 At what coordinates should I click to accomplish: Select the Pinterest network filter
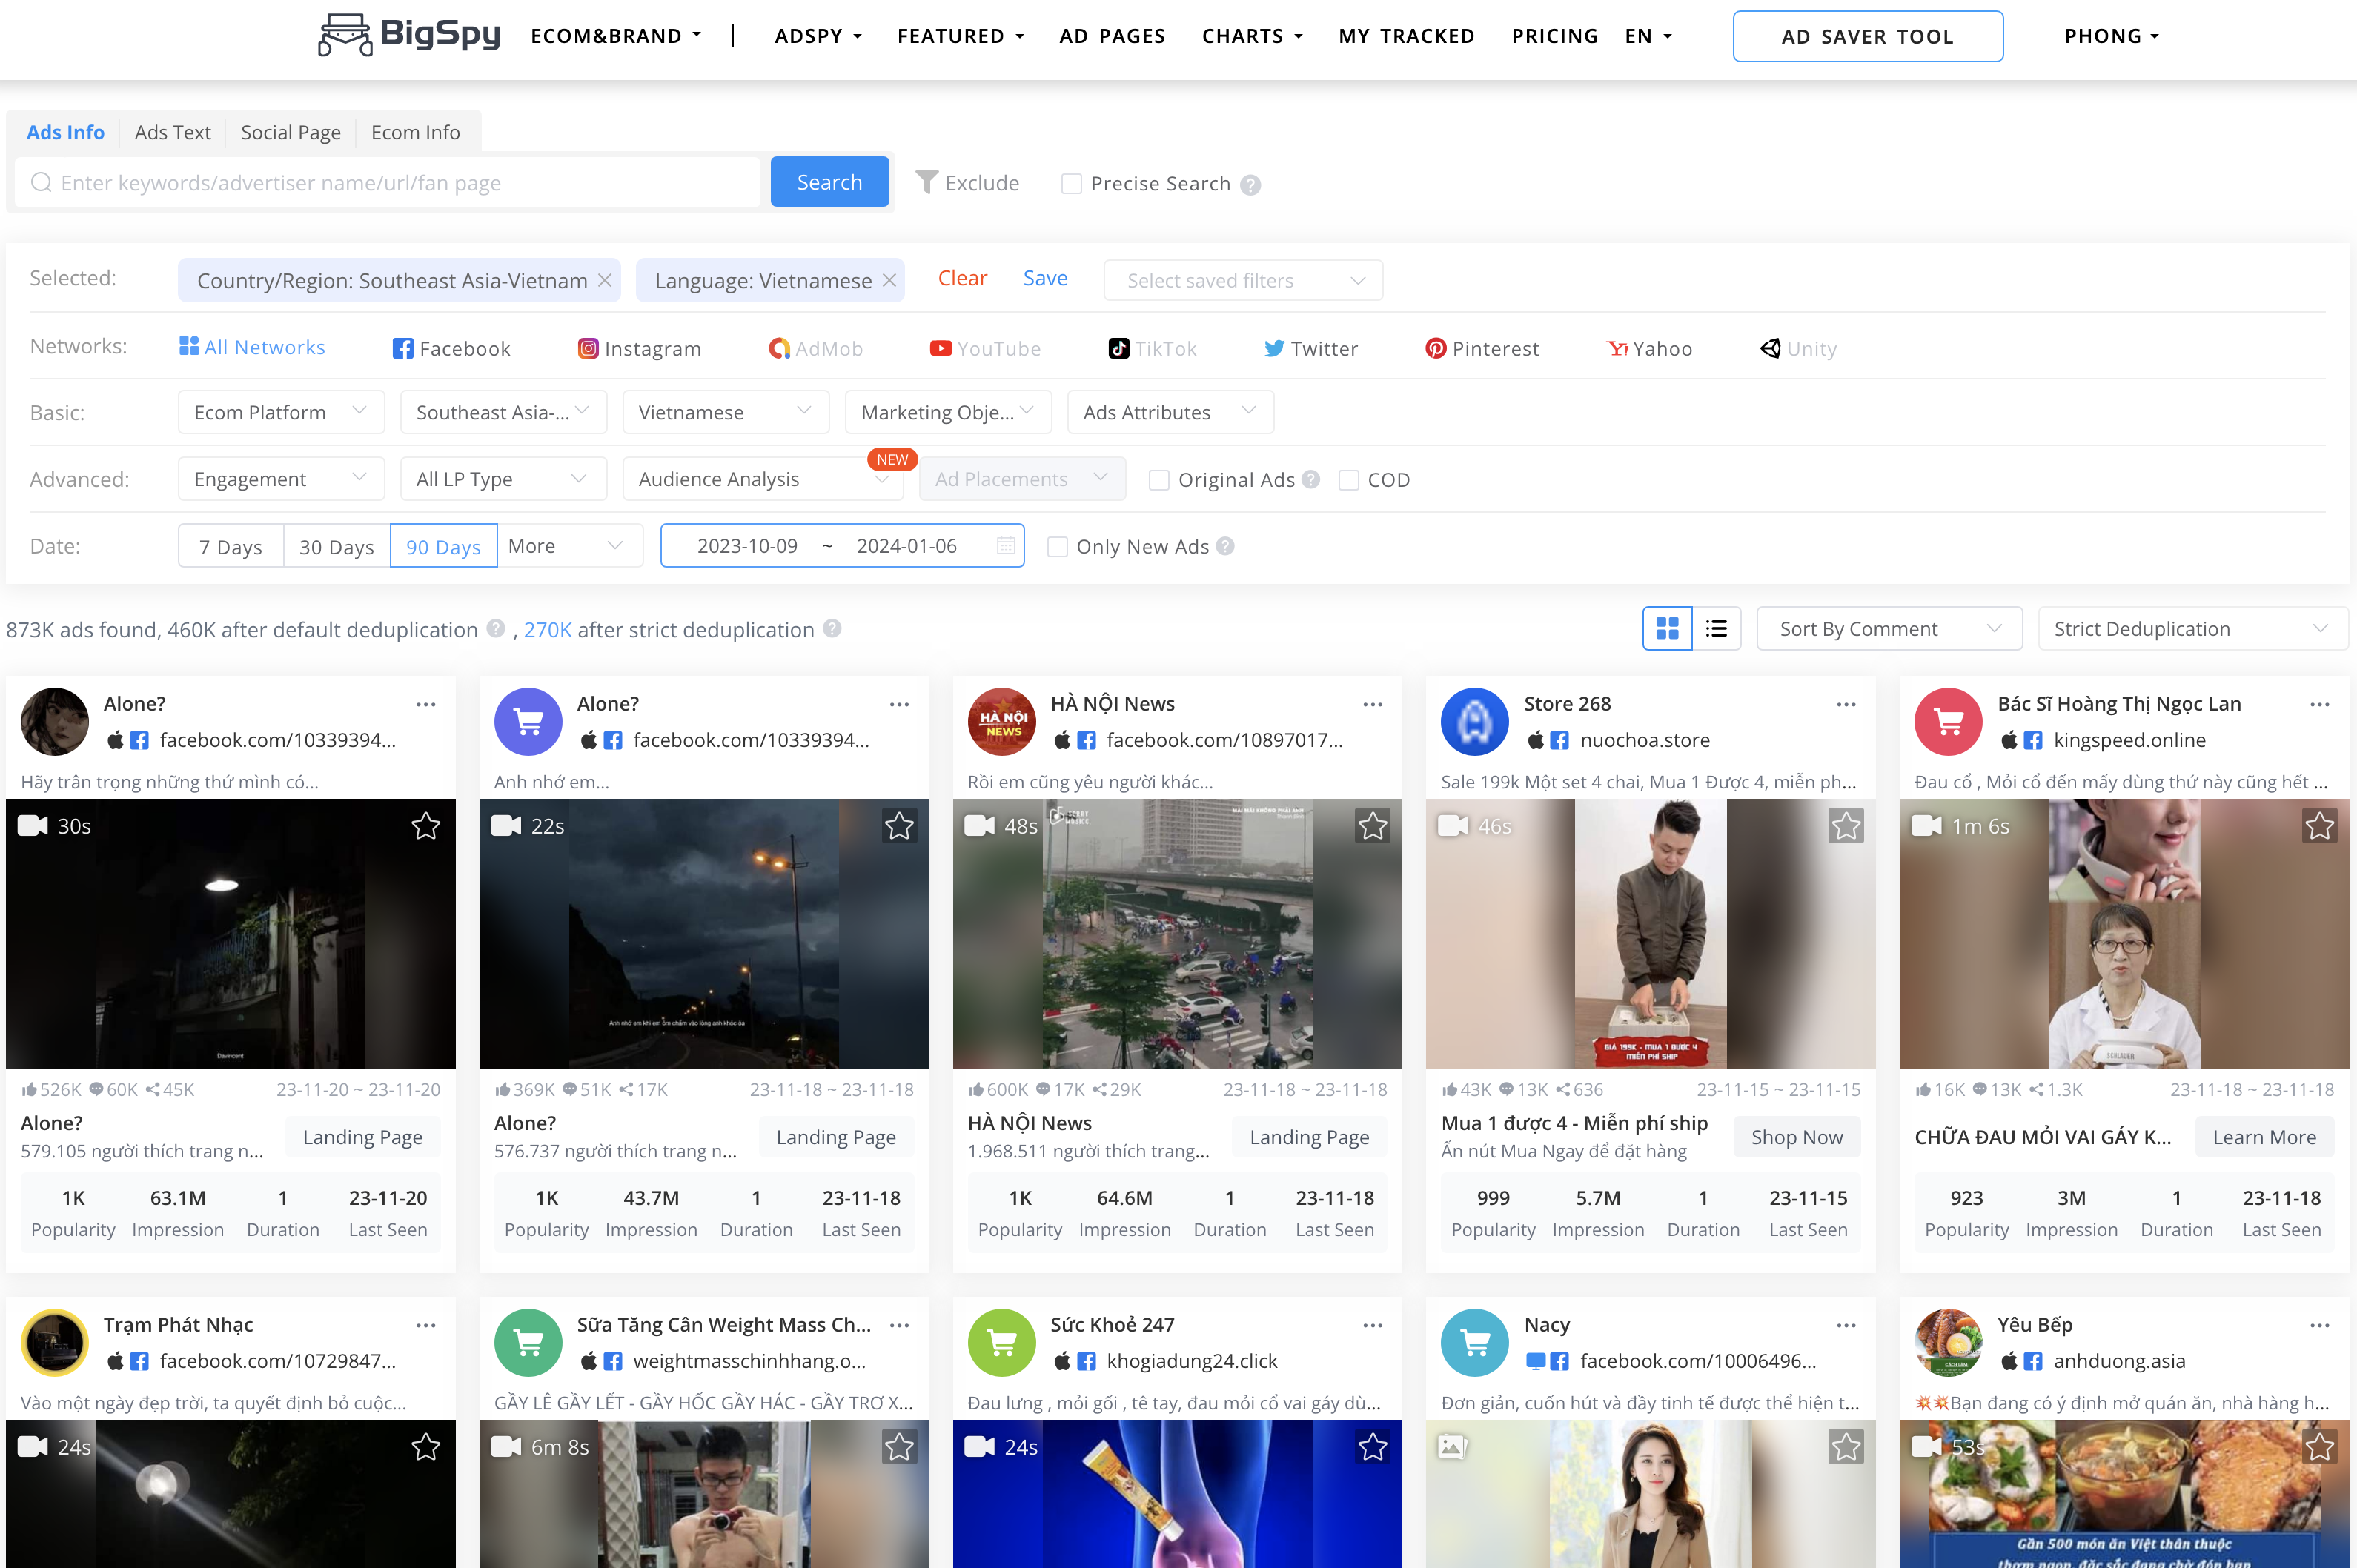click(x=1482, y=348)
